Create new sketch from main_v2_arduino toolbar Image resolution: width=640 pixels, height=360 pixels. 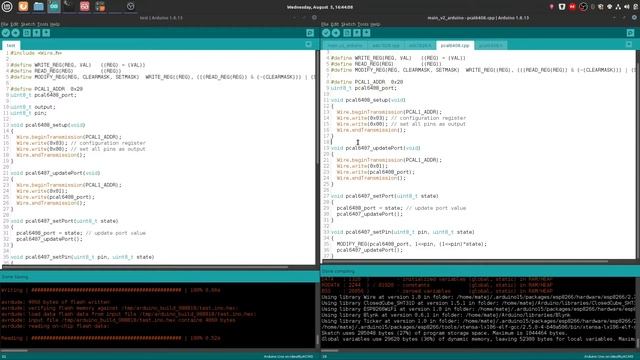click(347, 33)
